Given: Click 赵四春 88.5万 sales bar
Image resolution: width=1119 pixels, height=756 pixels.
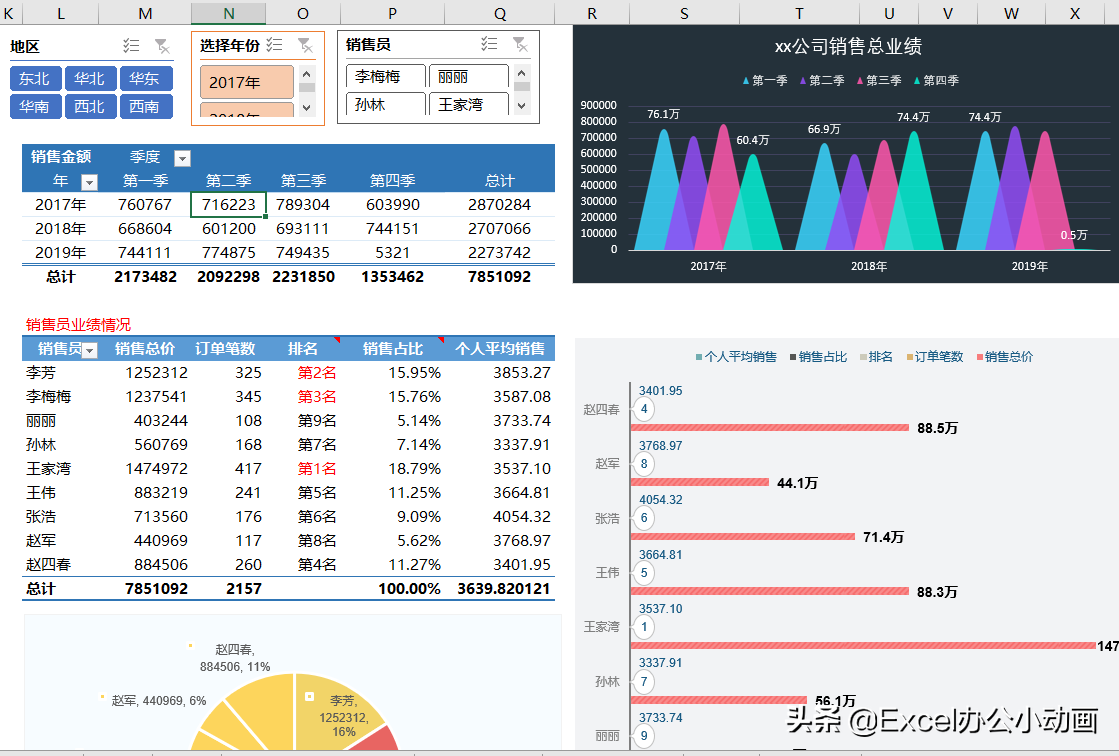Looking at the screenshot, I should pyautogui.click(x=770, y=428).
